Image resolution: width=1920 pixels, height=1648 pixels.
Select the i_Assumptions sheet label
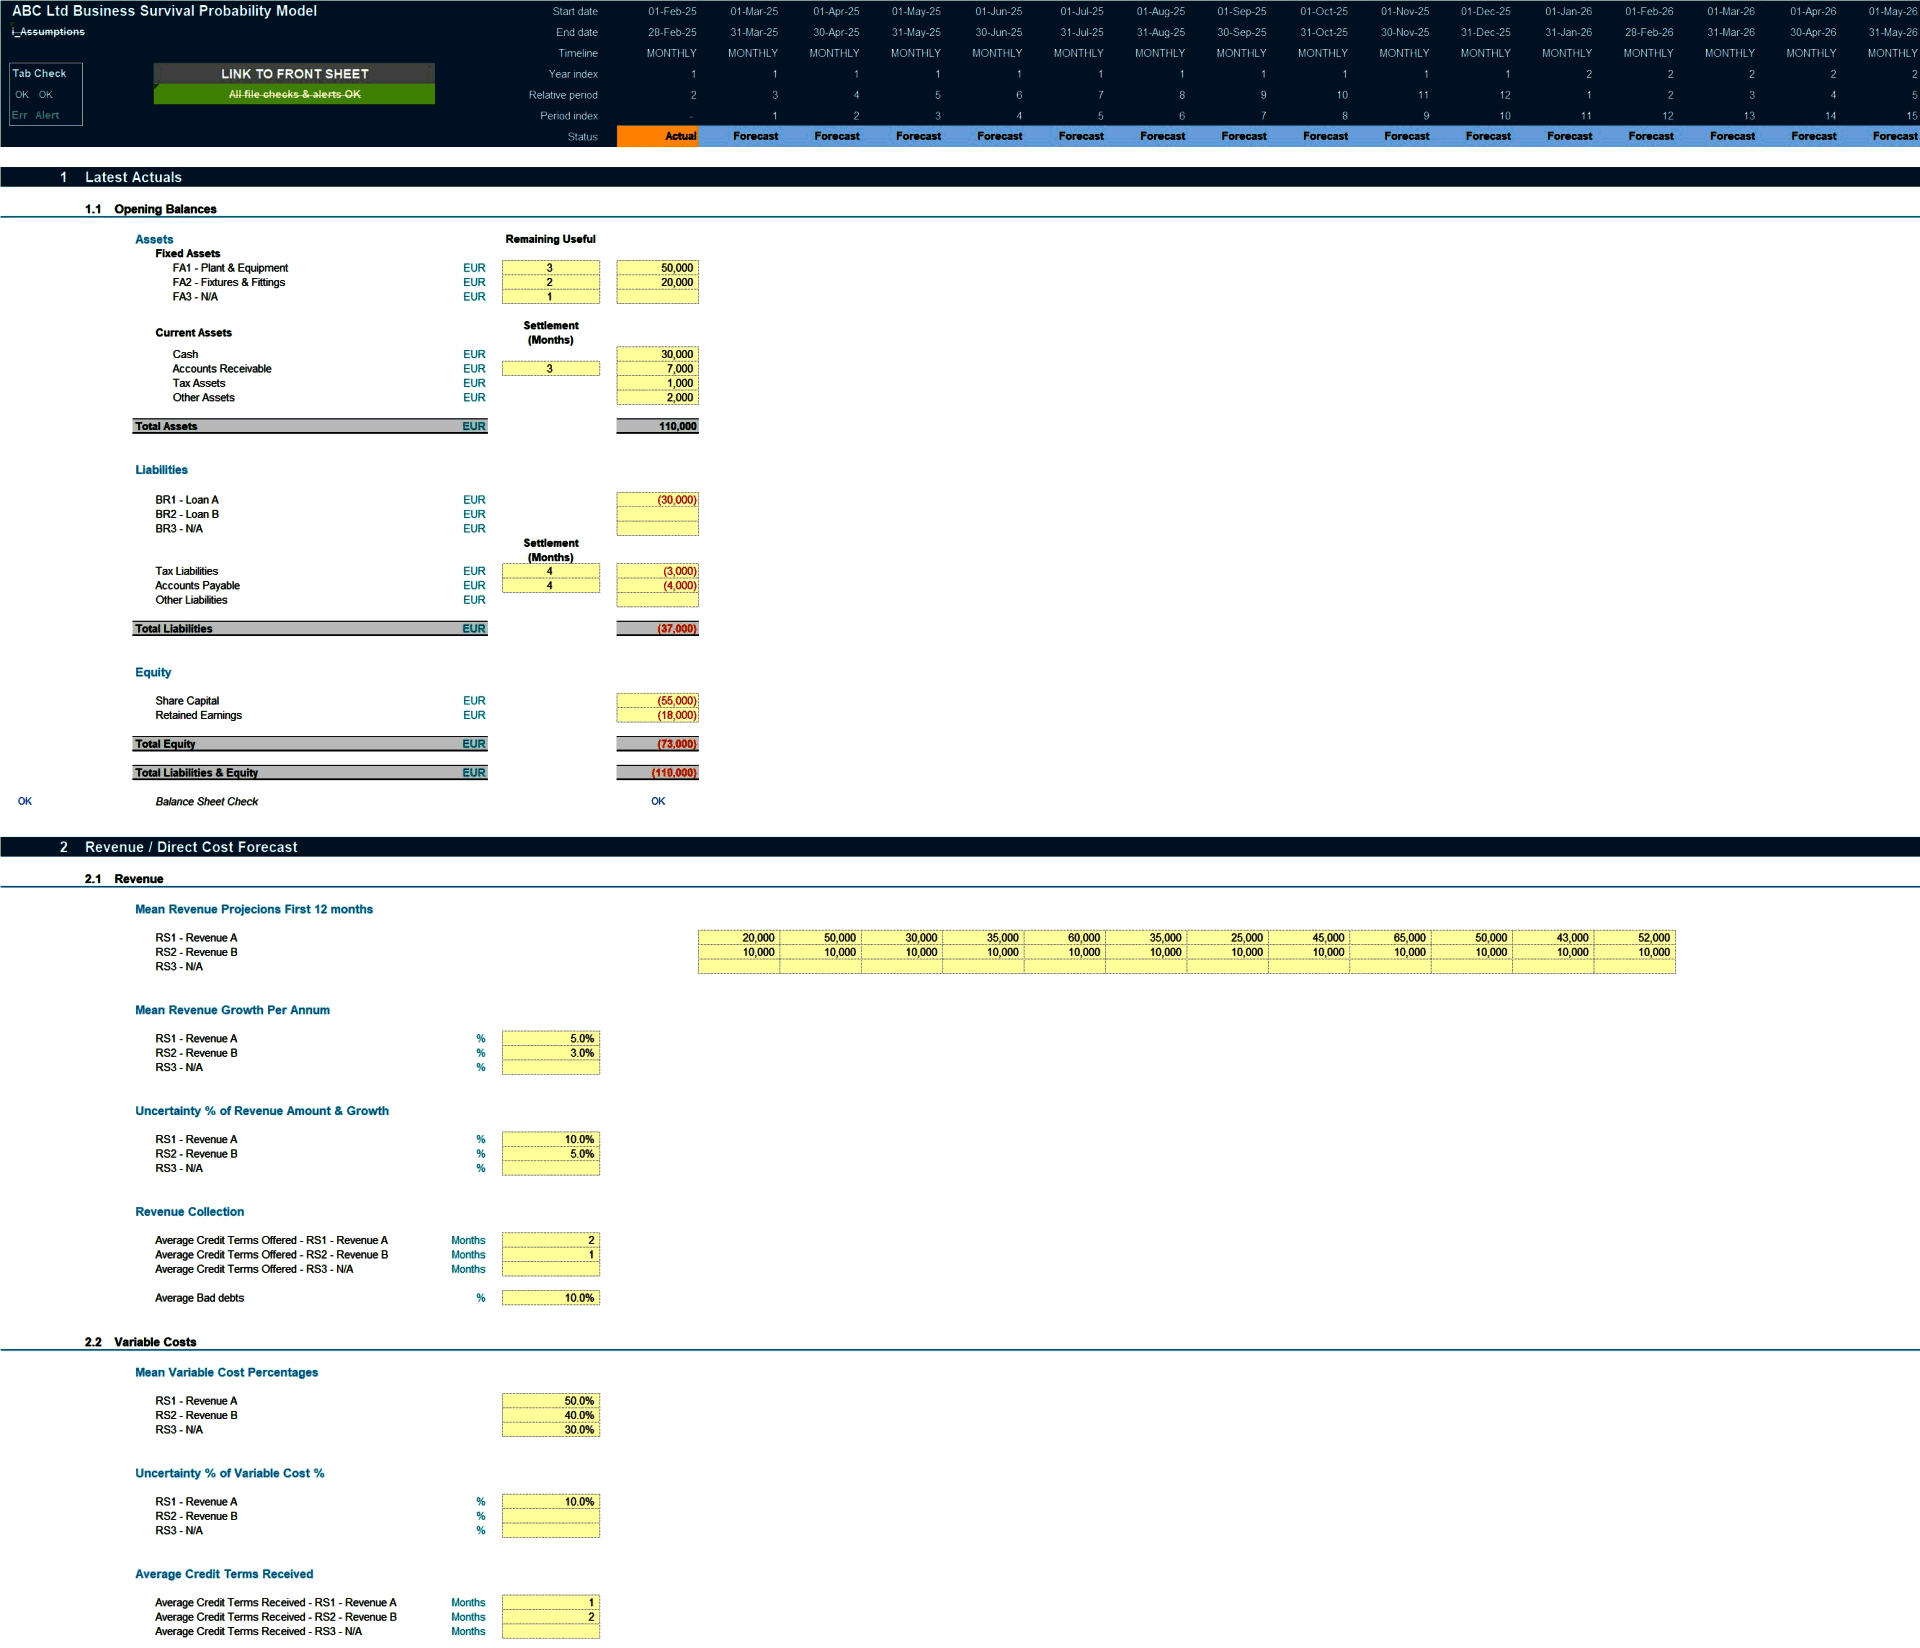45,31
